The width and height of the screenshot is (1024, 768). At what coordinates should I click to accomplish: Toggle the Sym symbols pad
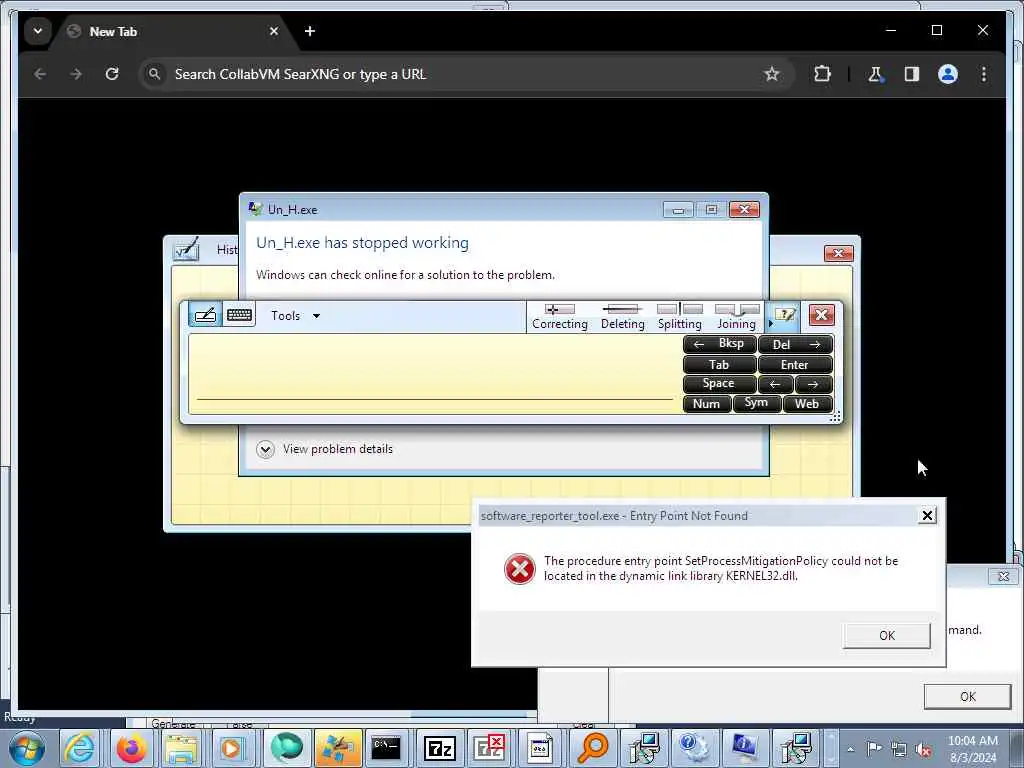(756, 404)
